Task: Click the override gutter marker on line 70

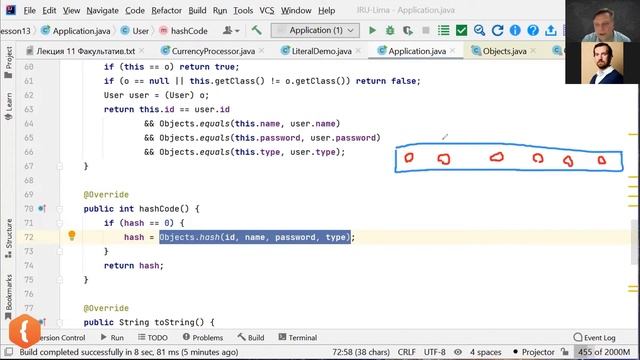Action: pyautogui.click(x=42, y=209)
